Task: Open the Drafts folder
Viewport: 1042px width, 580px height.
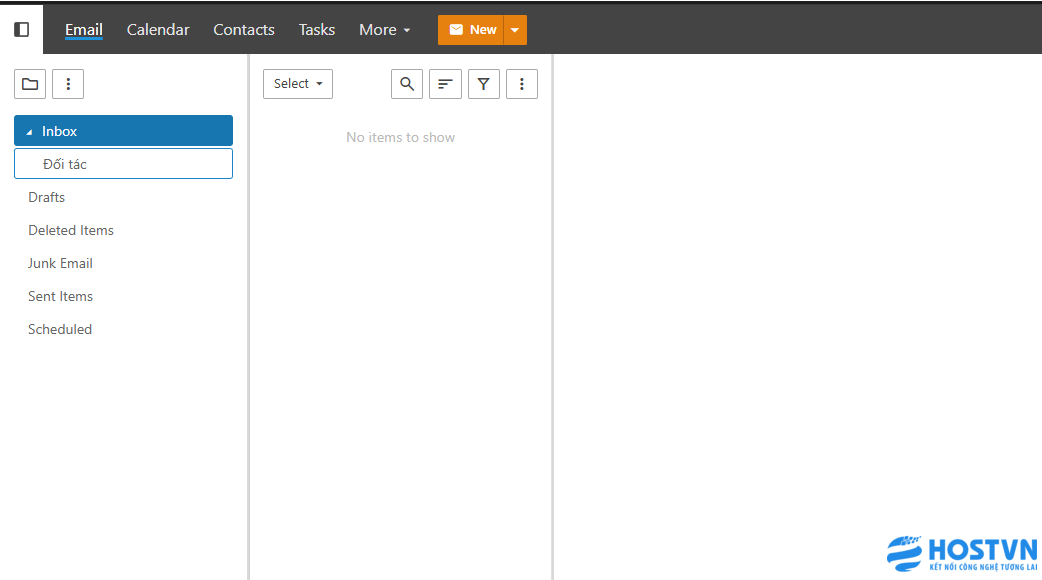Action: point(47,197)
